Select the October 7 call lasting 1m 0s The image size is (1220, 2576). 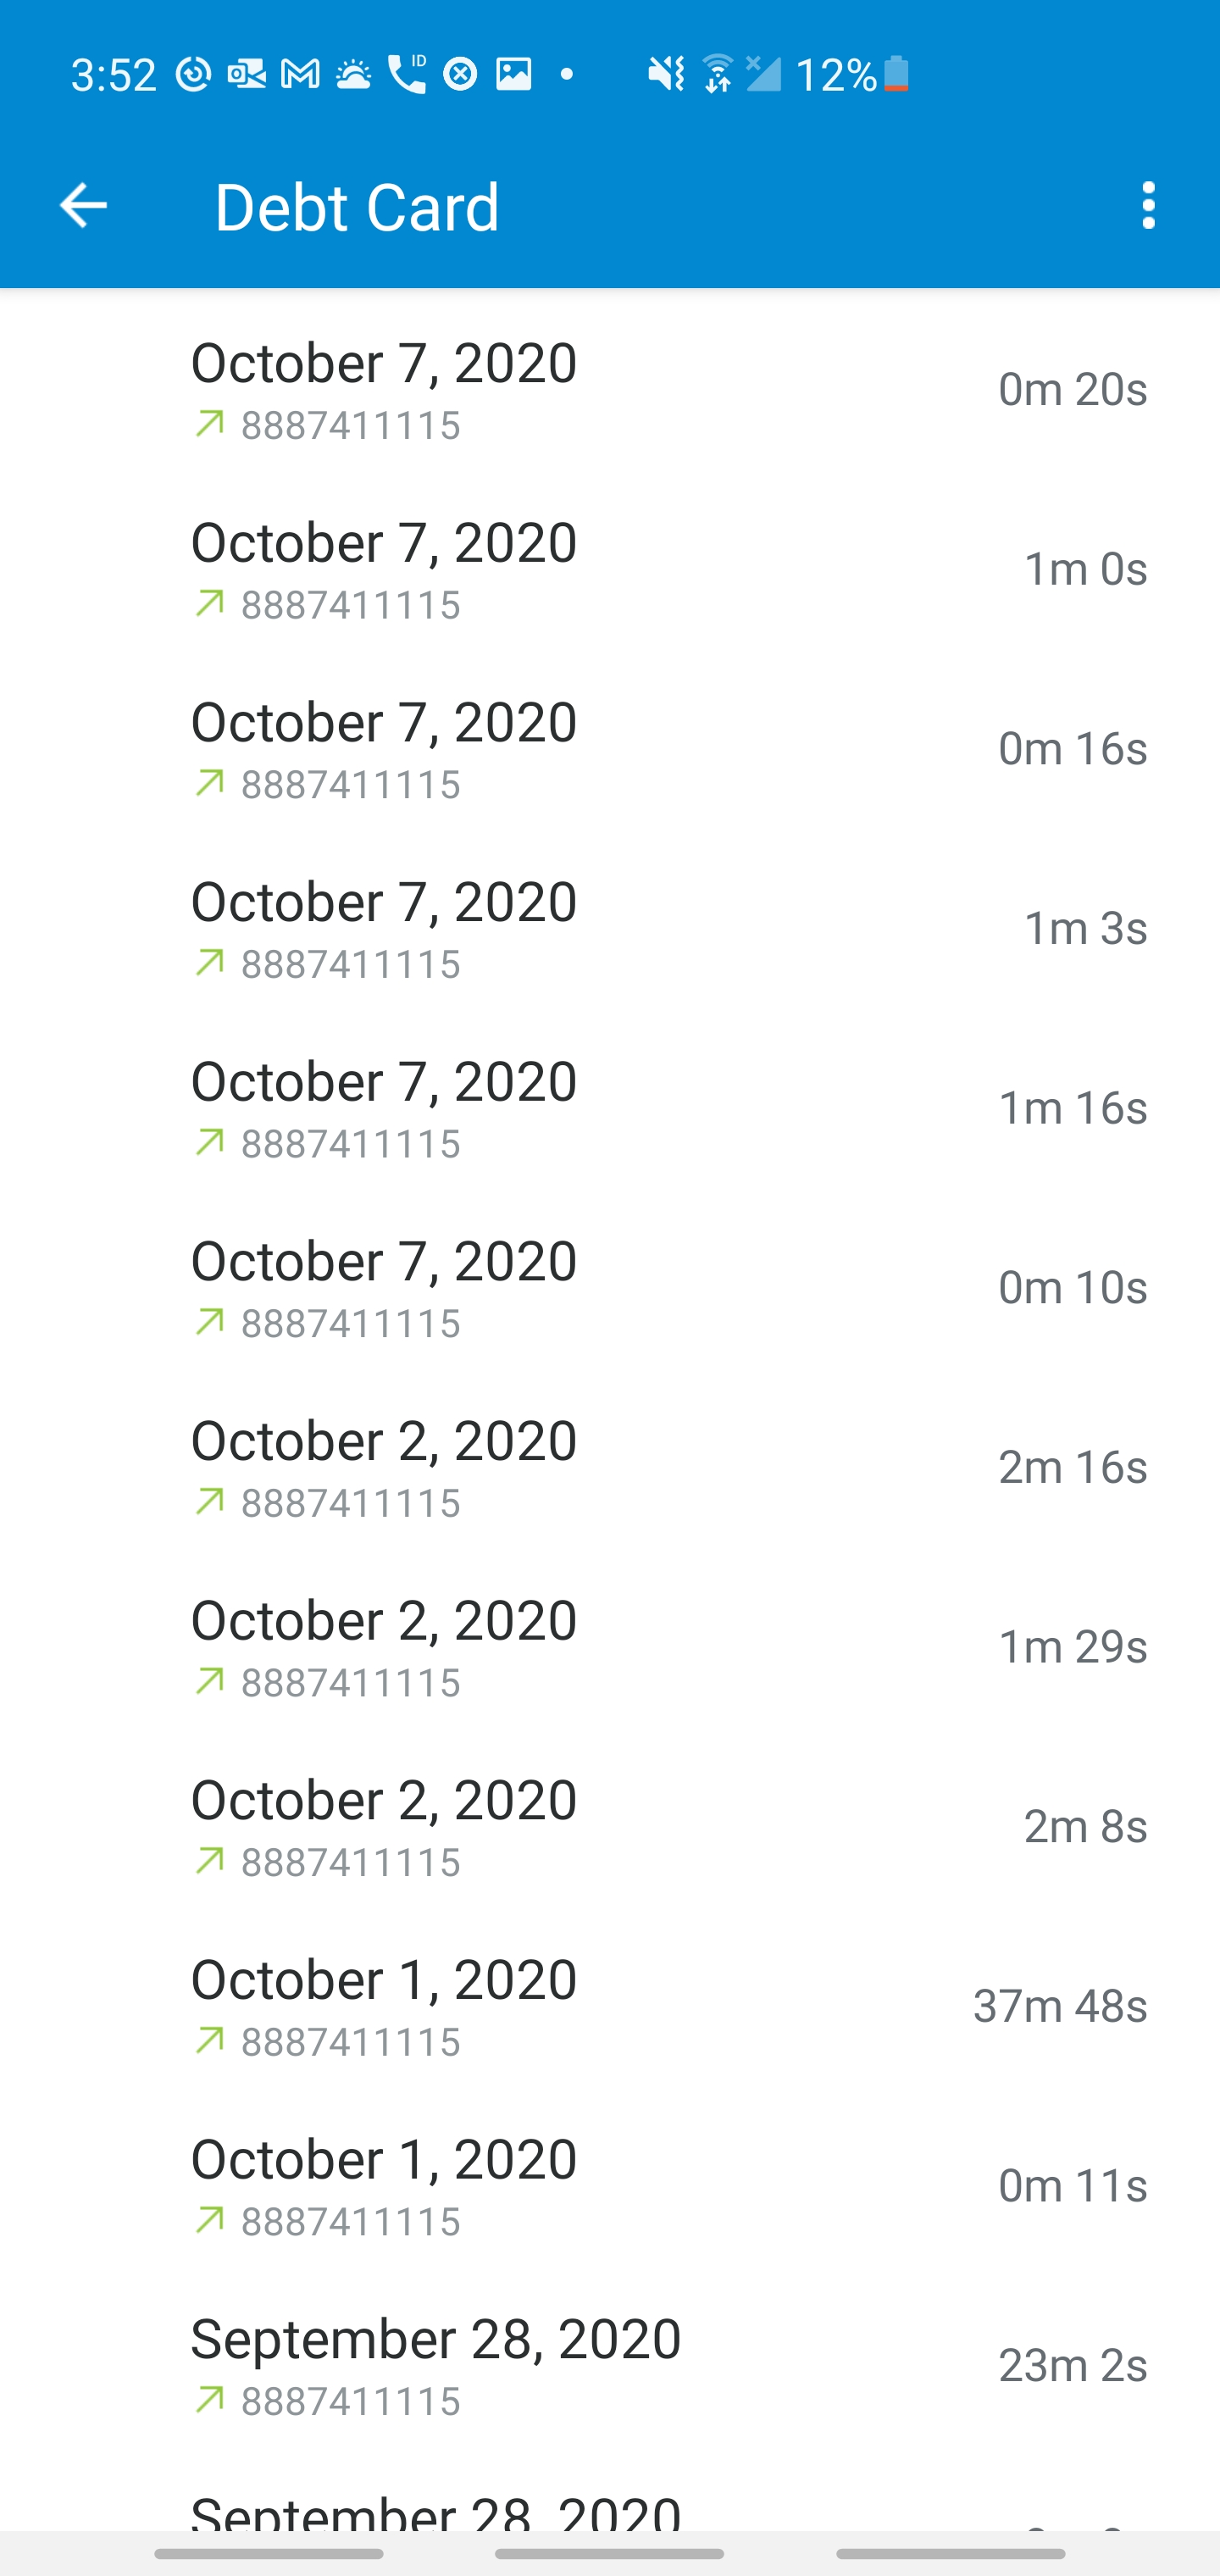click(x=610, y=569)
